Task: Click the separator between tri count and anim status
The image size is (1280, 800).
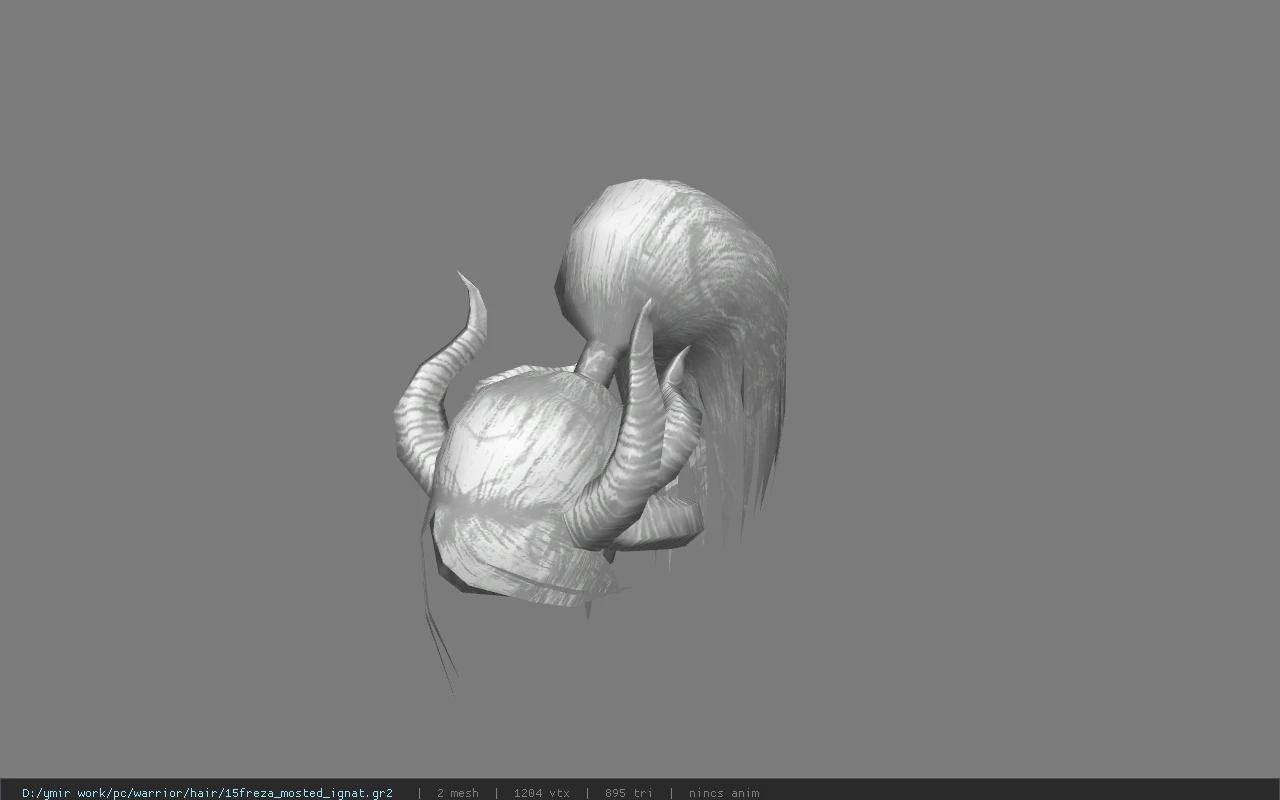Action: click(x=671, y=793)
